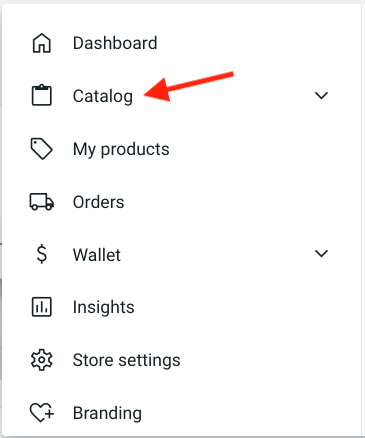Select the Insights bar chart icon
Image resolution: width=365 pixels, height=438 pixels.
tap(42, 307)
